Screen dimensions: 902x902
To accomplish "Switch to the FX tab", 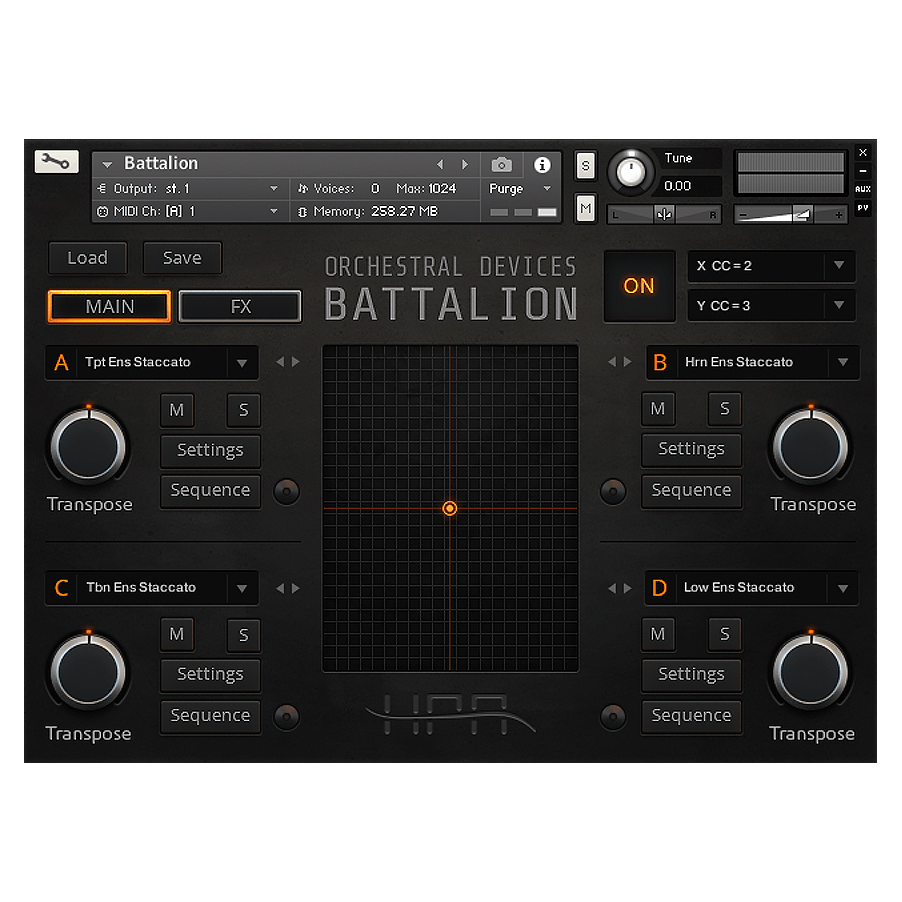I will coord(240,306).
